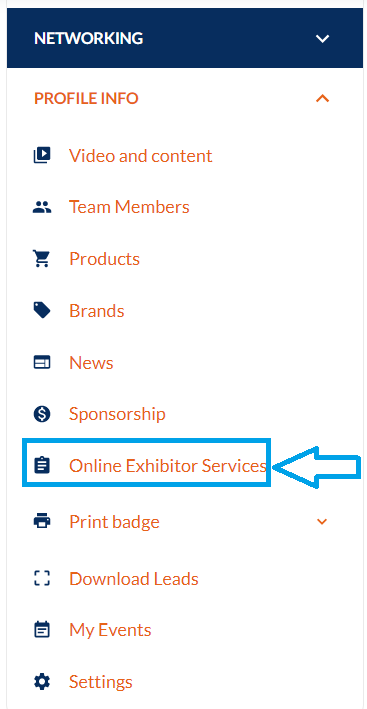The height and width of the screenshot is (709, 367).
Task: Open the Online Exhibitor Services link
Action: pyautogui.click(x=168, y=465)
